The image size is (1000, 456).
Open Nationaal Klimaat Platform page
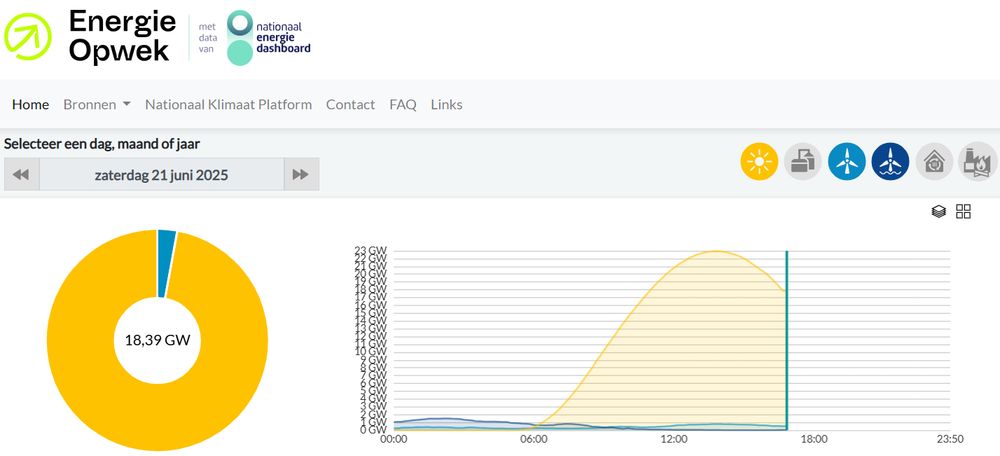click(228, 105)
